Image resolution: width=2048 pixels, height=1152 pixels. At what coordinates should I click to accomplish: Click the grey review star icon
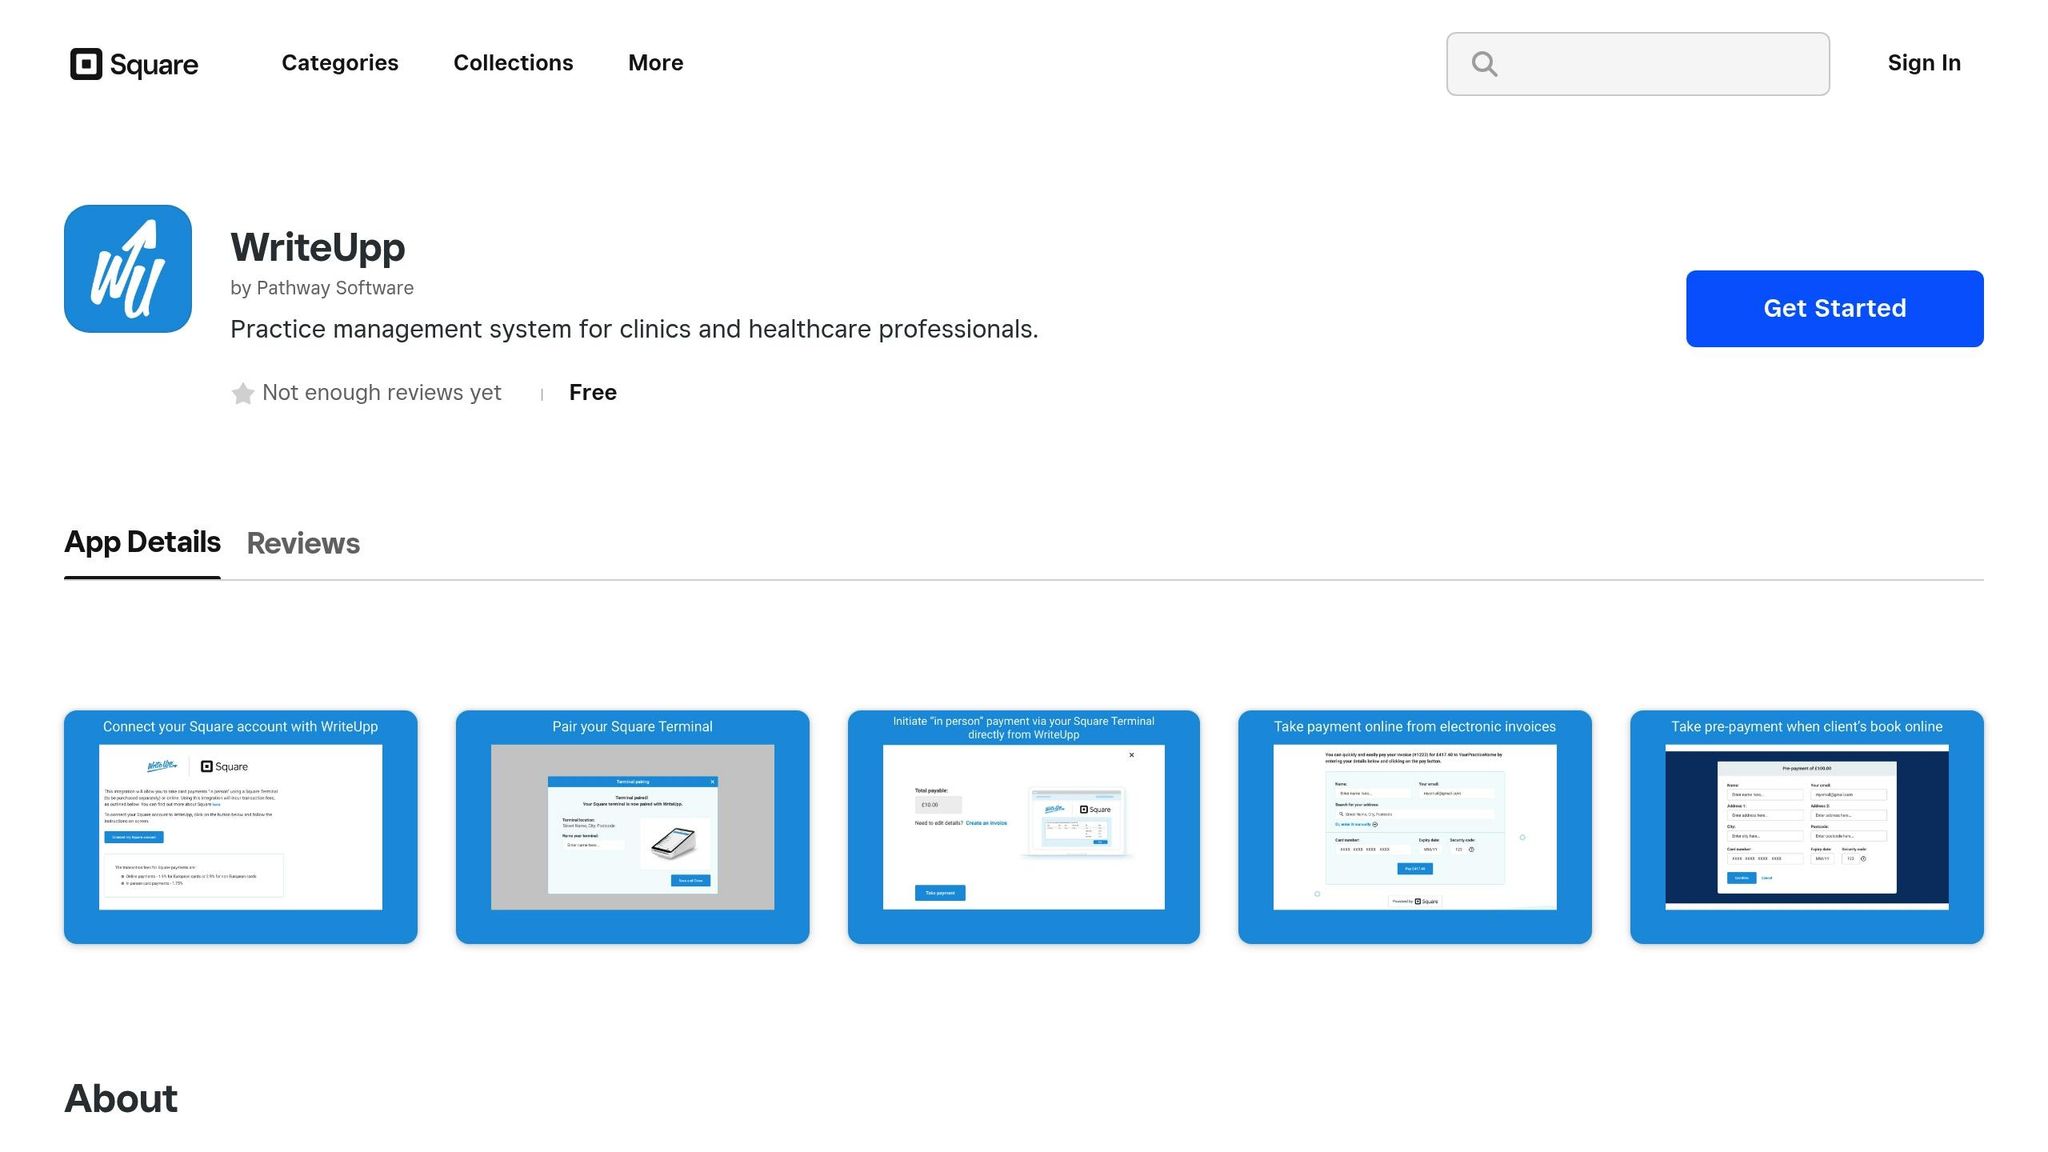[242, 394]
